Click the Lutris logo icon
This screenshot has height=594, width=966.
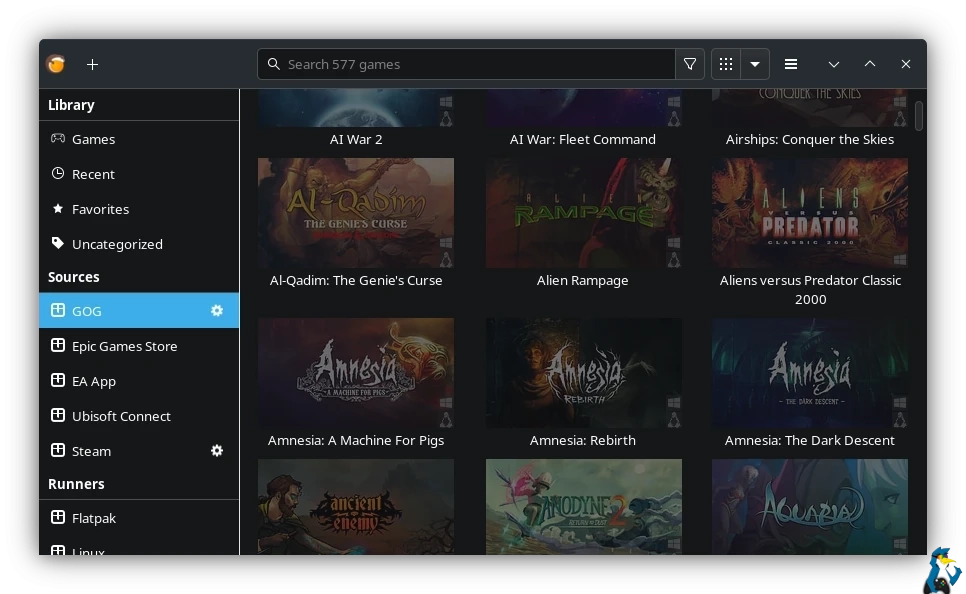tap(56, 64)
